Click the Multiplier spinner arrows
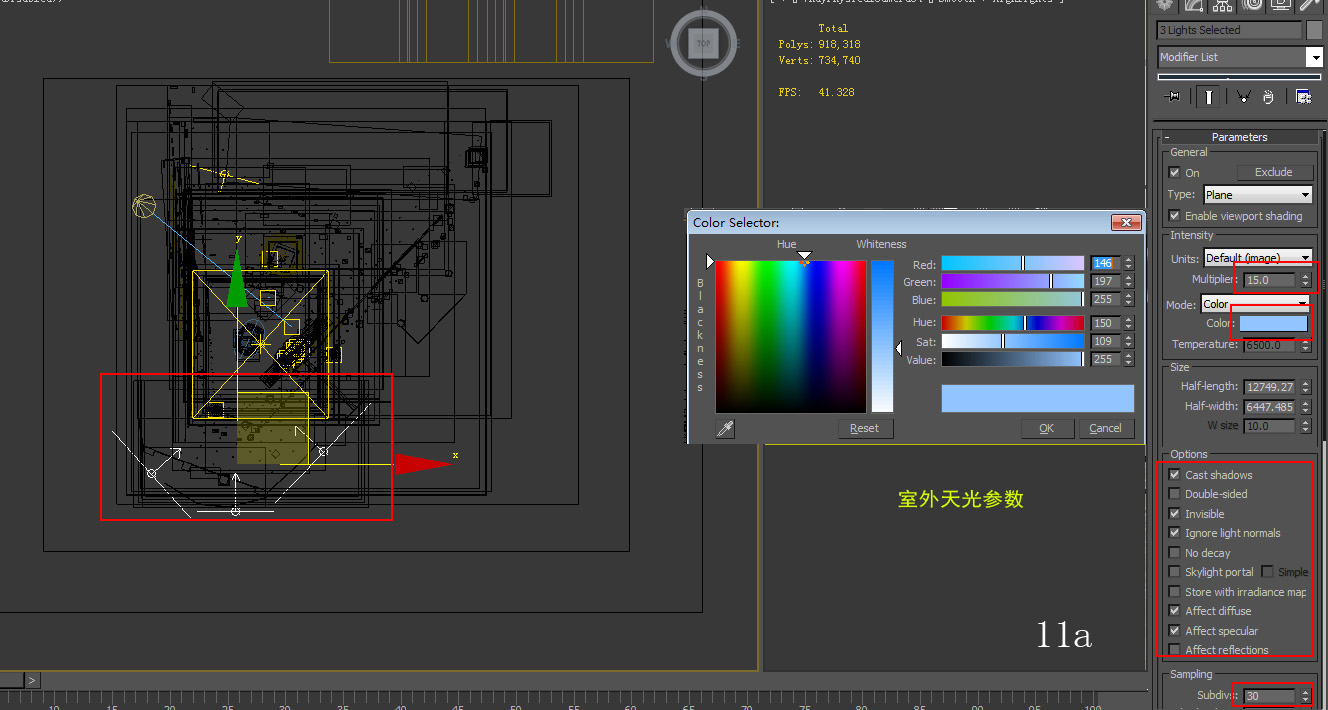This screenshot has width=1328, height=710. coord(1305,280)
